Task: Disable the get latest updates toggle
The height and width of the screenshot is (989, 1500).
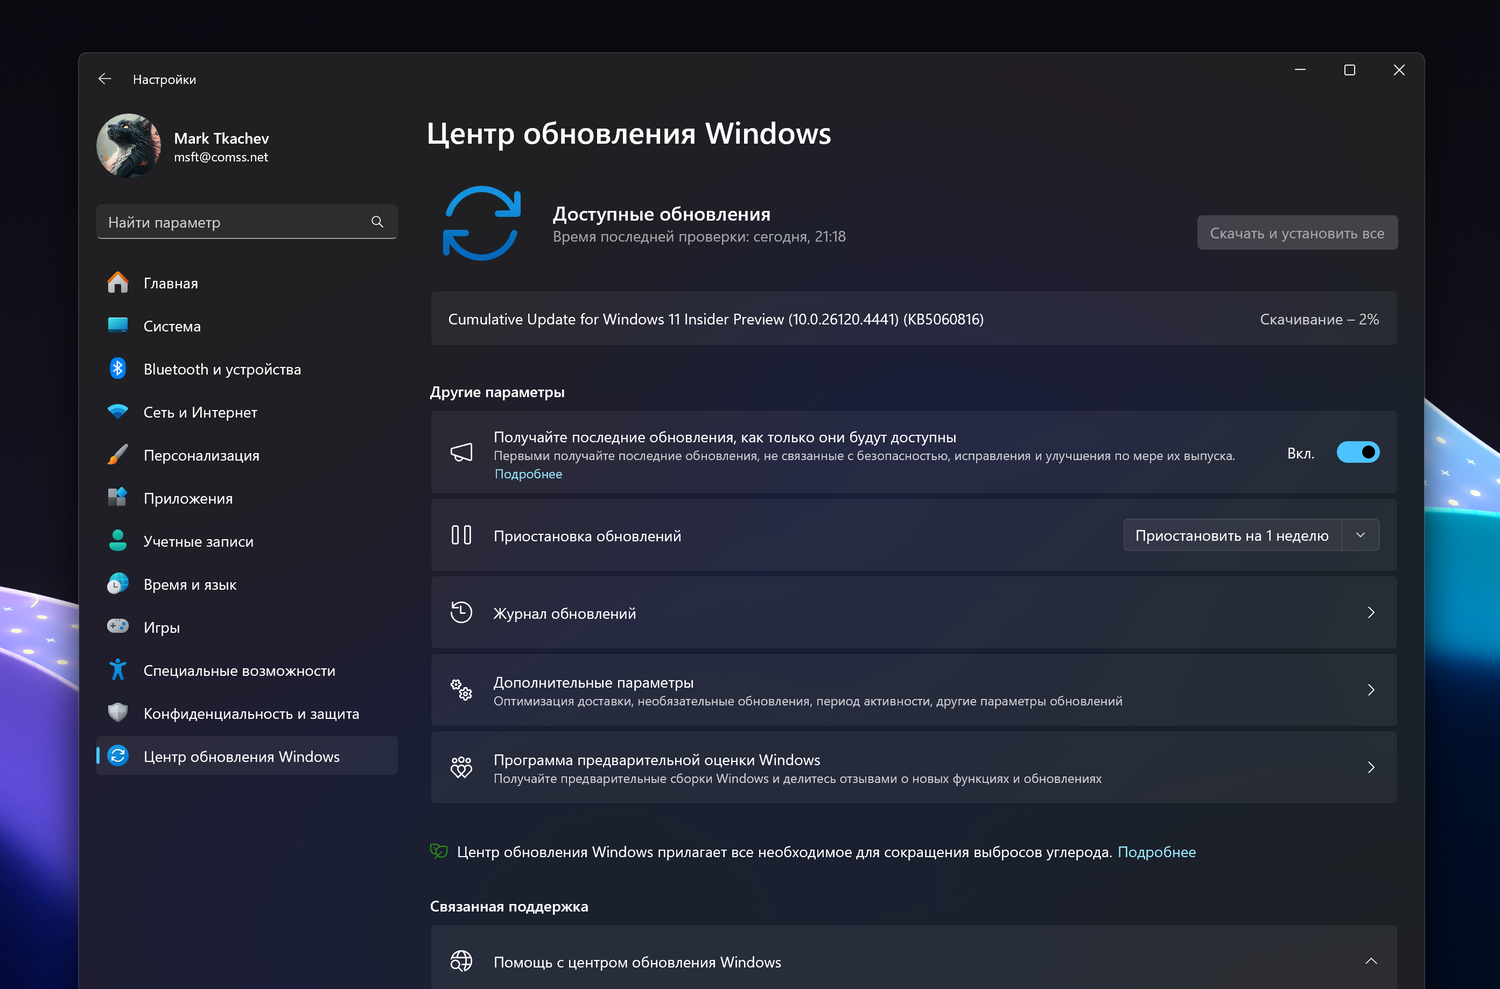Action: 1358,452
